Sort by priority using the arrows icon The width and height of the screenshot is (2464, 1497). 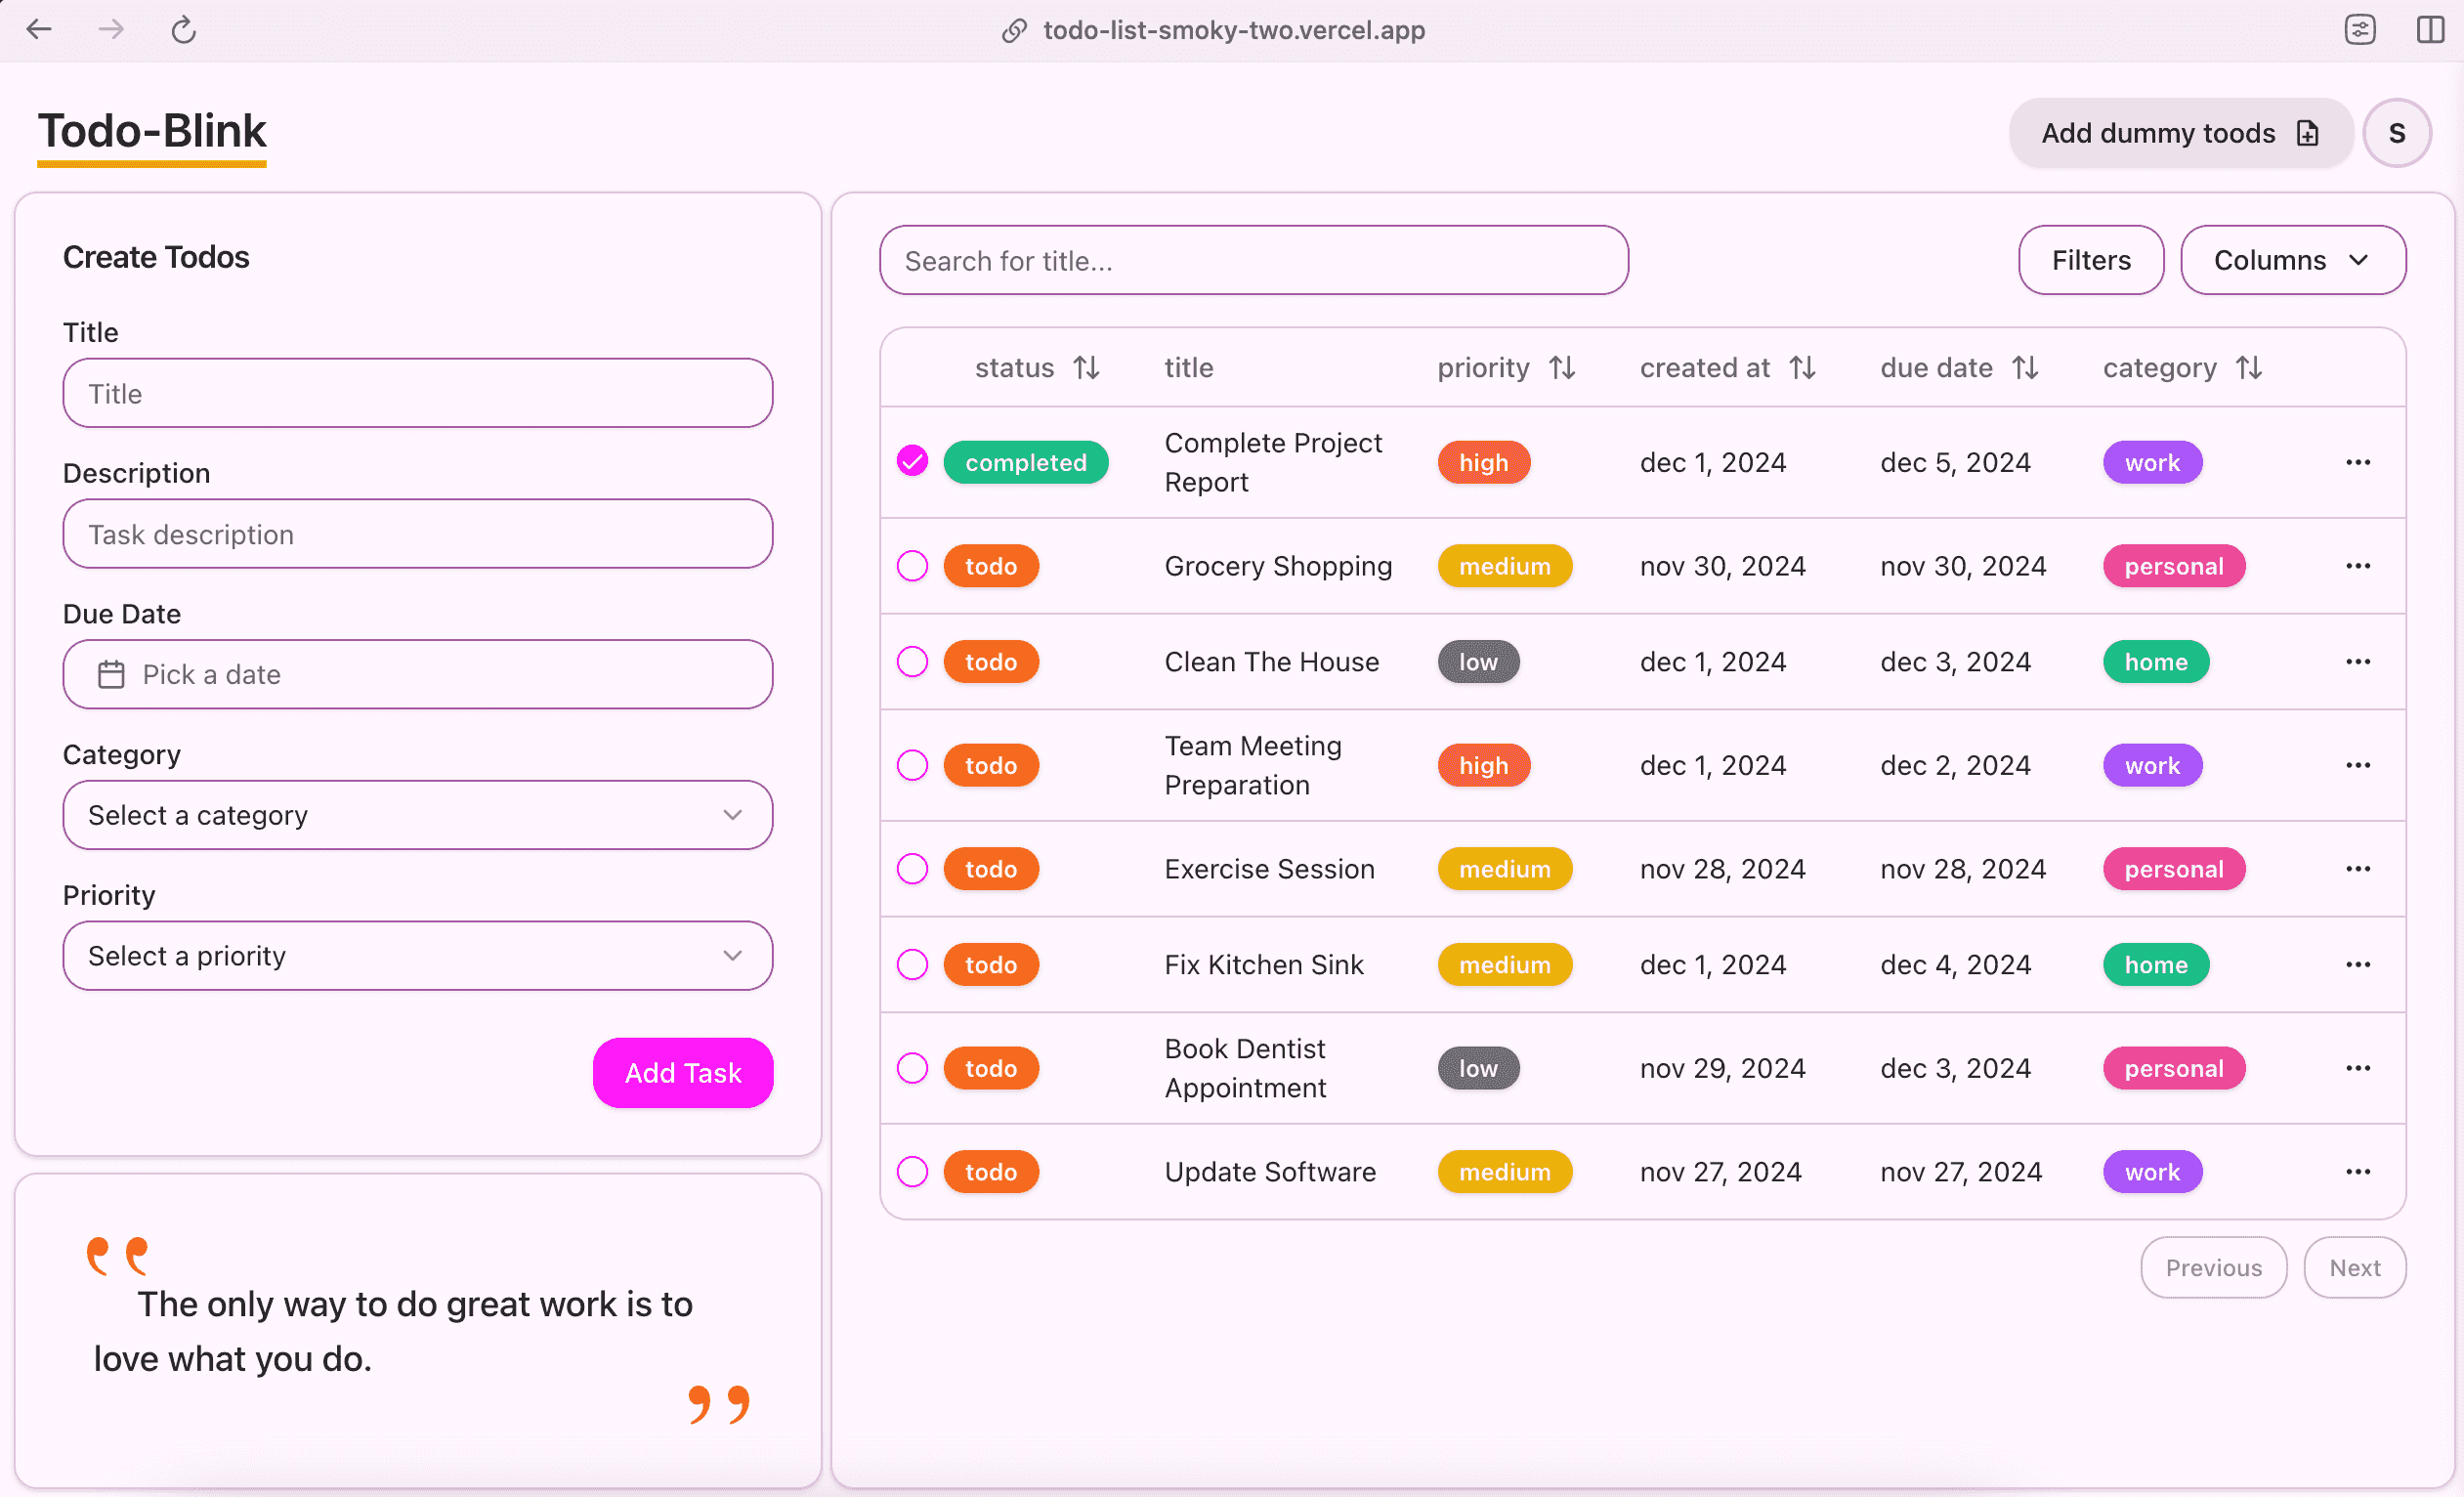pyautogui.click(x=1562, y=368)
